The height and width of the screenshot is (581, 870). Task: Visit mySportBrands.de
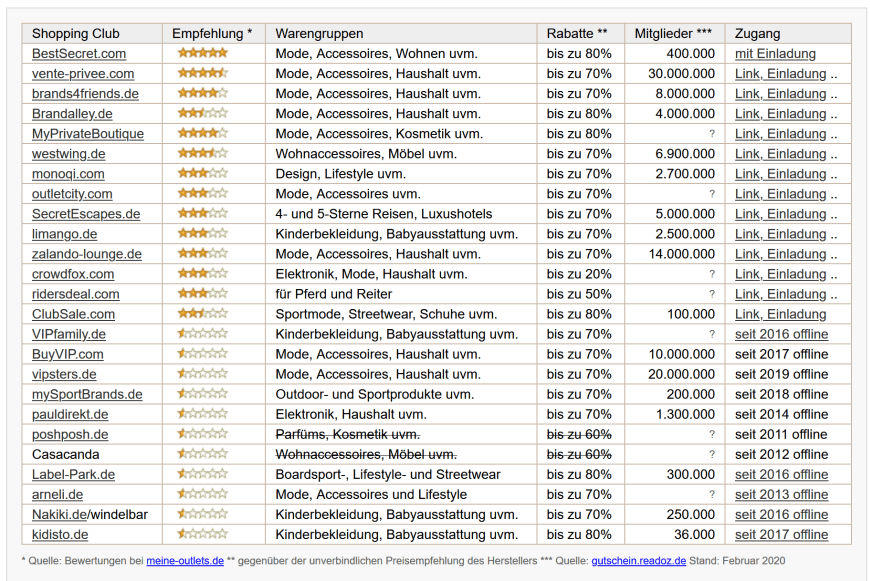87,394
